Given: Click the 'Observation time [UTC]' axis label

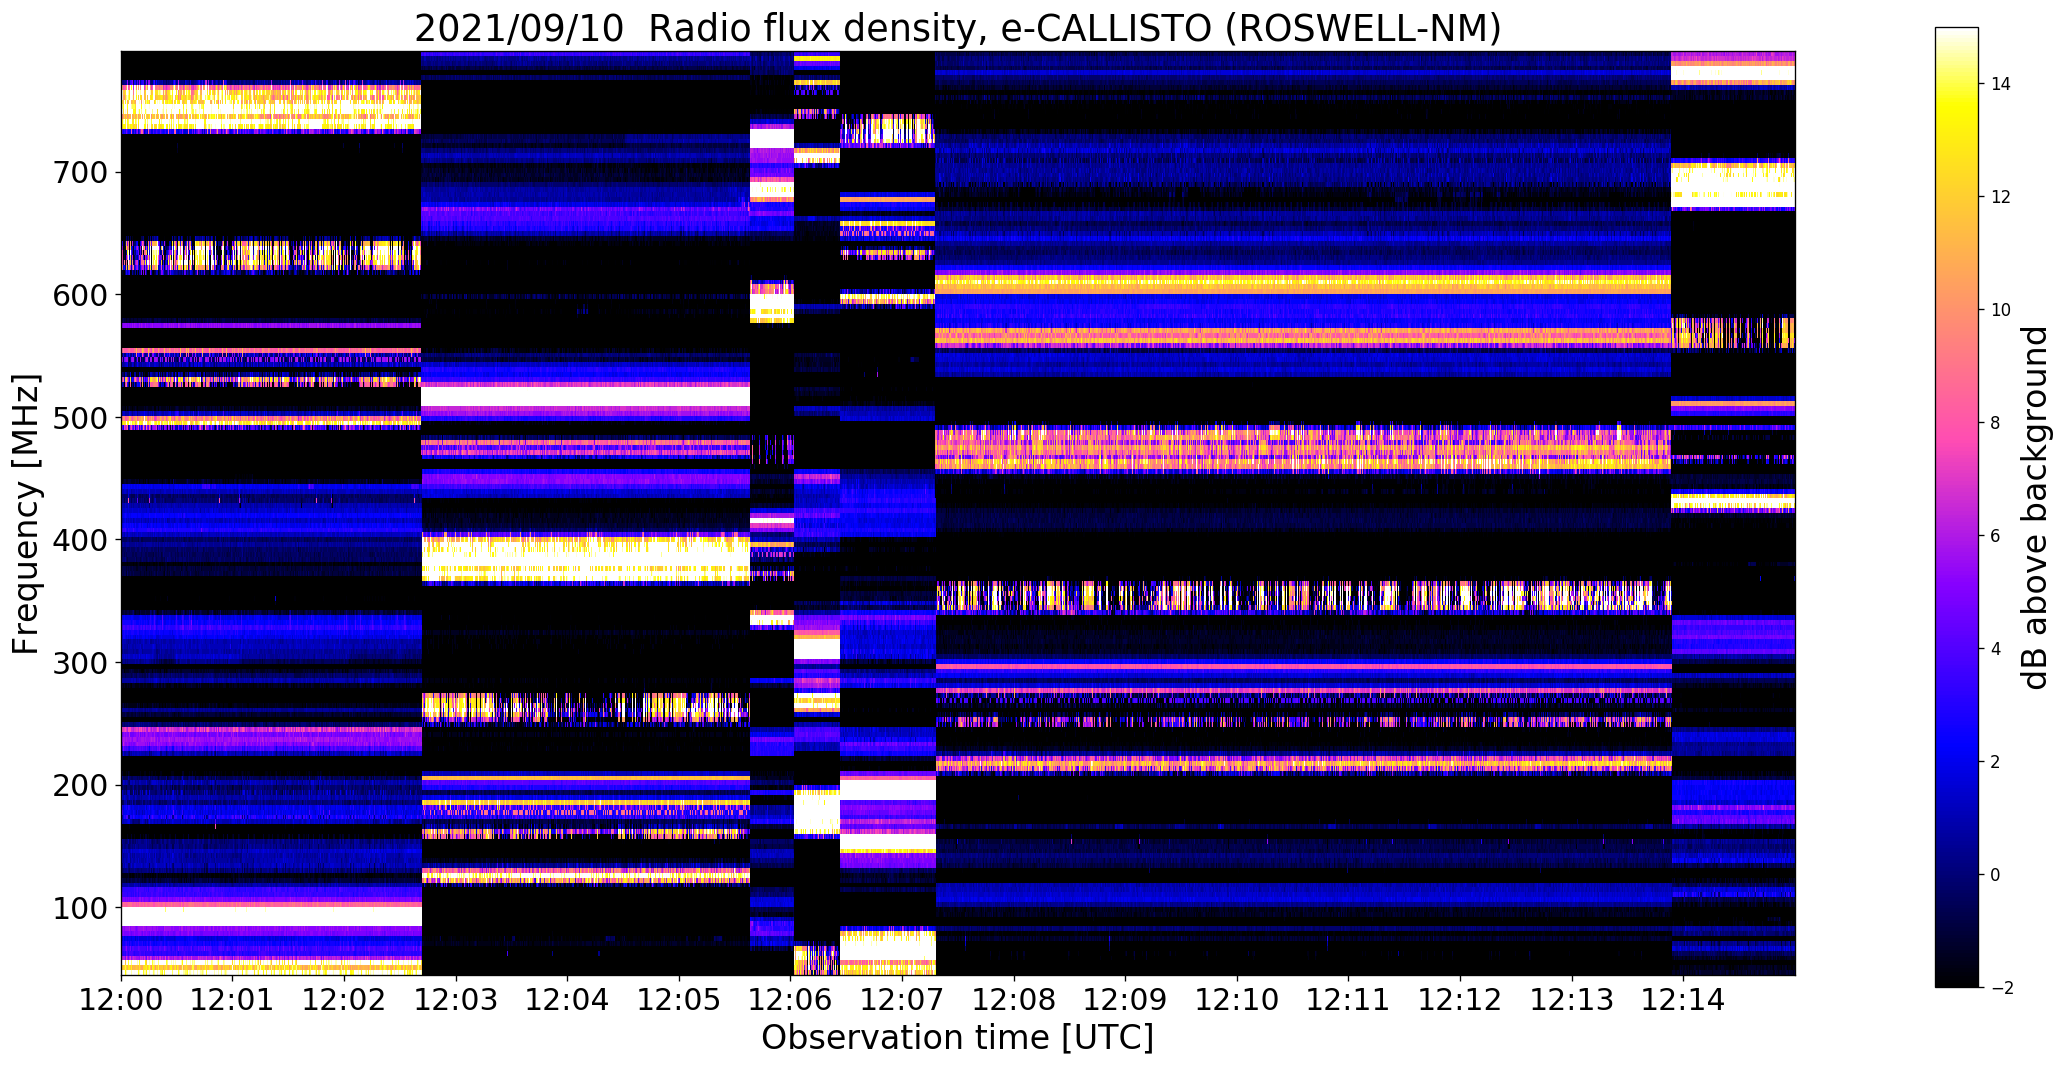Looking at the screenshot, I should pyautogui.click(x=958, y=1038).
